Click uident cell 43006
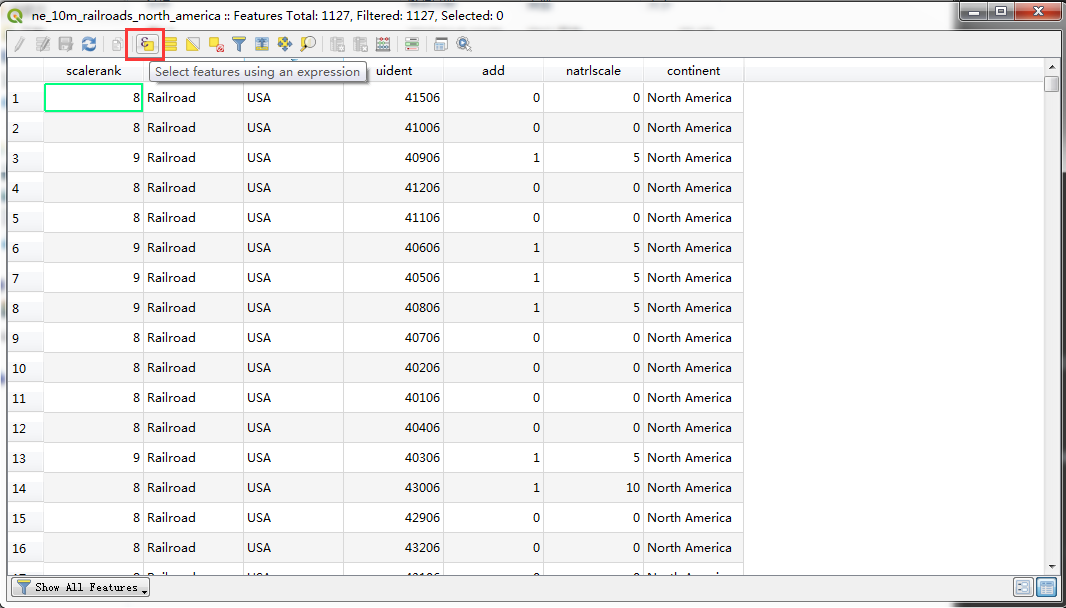The height and width of the screenshot is (608, 1066). (x=394, y=488)
